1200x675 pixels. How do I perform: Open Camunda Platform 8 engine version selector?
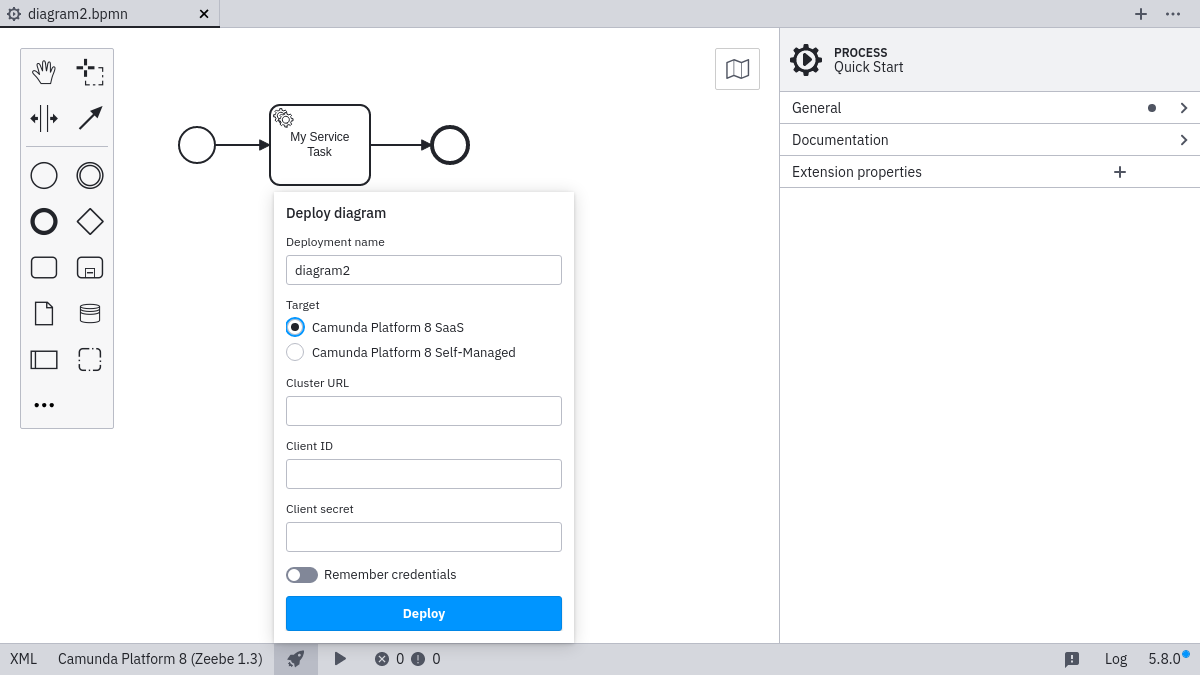(160, 659)
